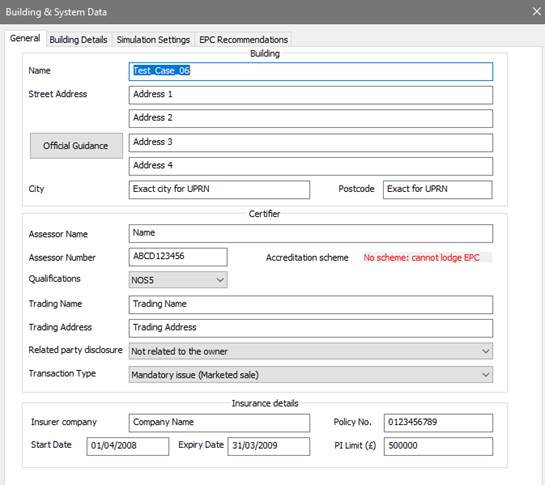Open the Related party disclosure dropdown
Screen dimensions: 545x485
(311, 351)
